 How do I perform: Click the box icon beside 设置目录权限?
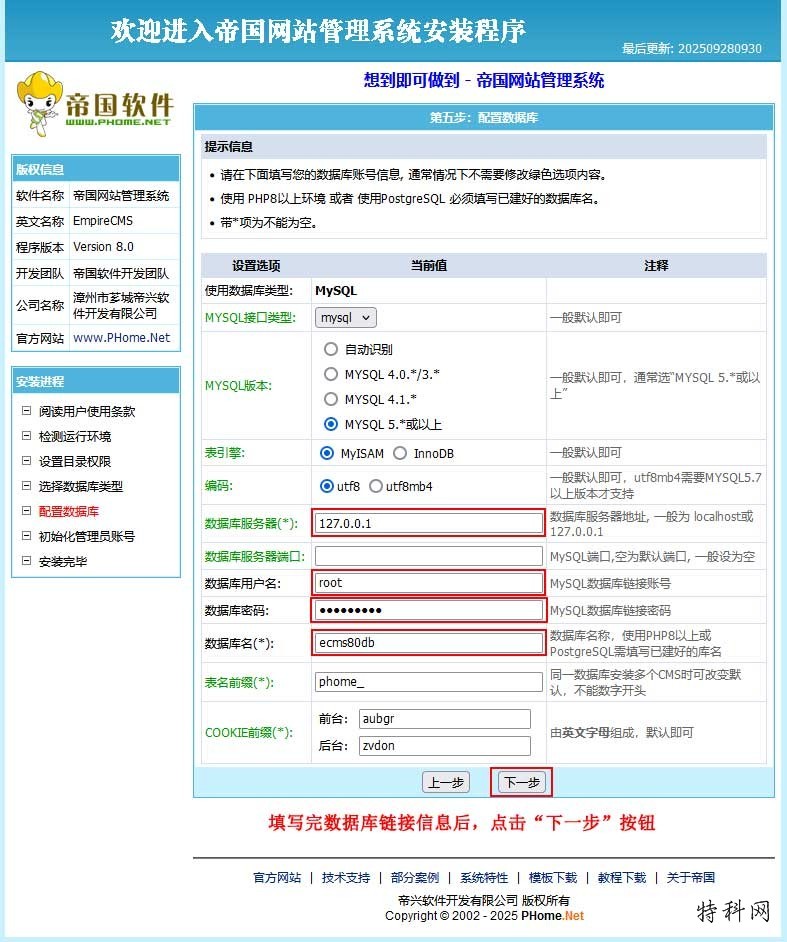point(26,461)
